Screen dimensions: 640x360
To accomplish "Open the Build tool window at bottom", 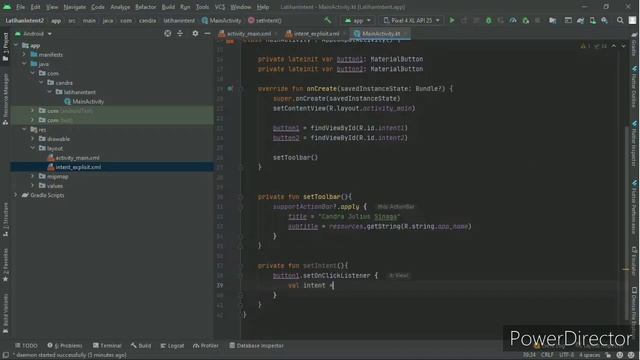I will (x=141, y=346).
